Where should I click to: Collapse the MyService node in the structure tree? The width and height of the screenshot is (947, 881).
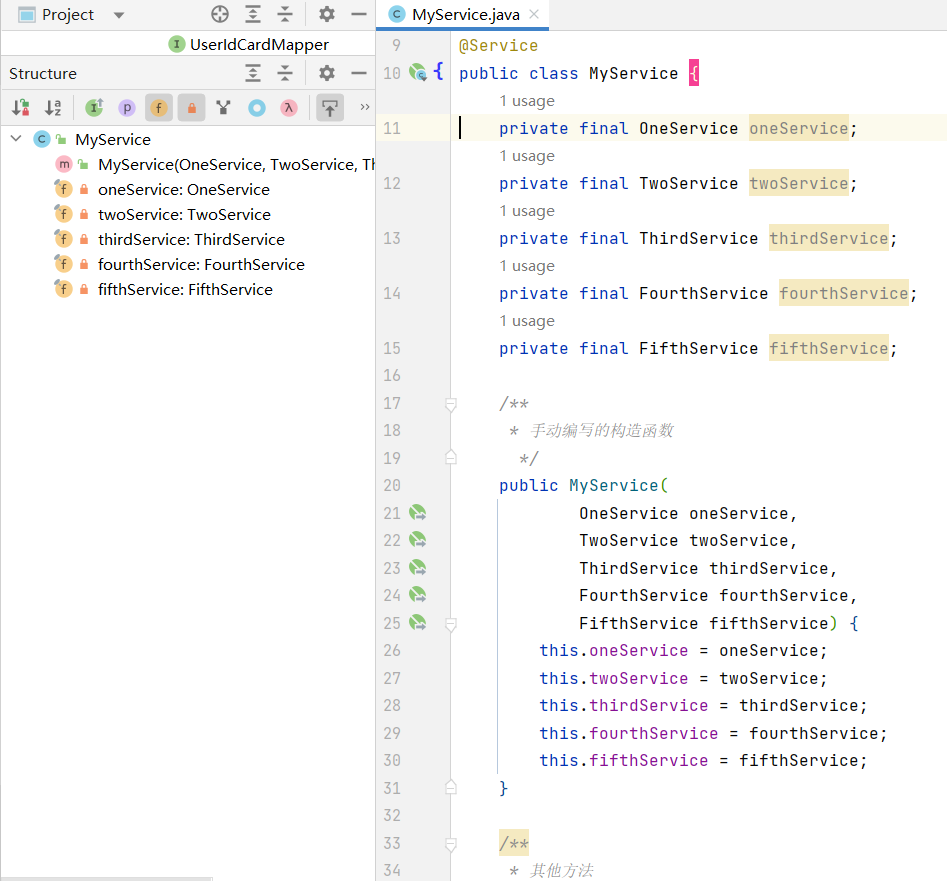[16, 139]
